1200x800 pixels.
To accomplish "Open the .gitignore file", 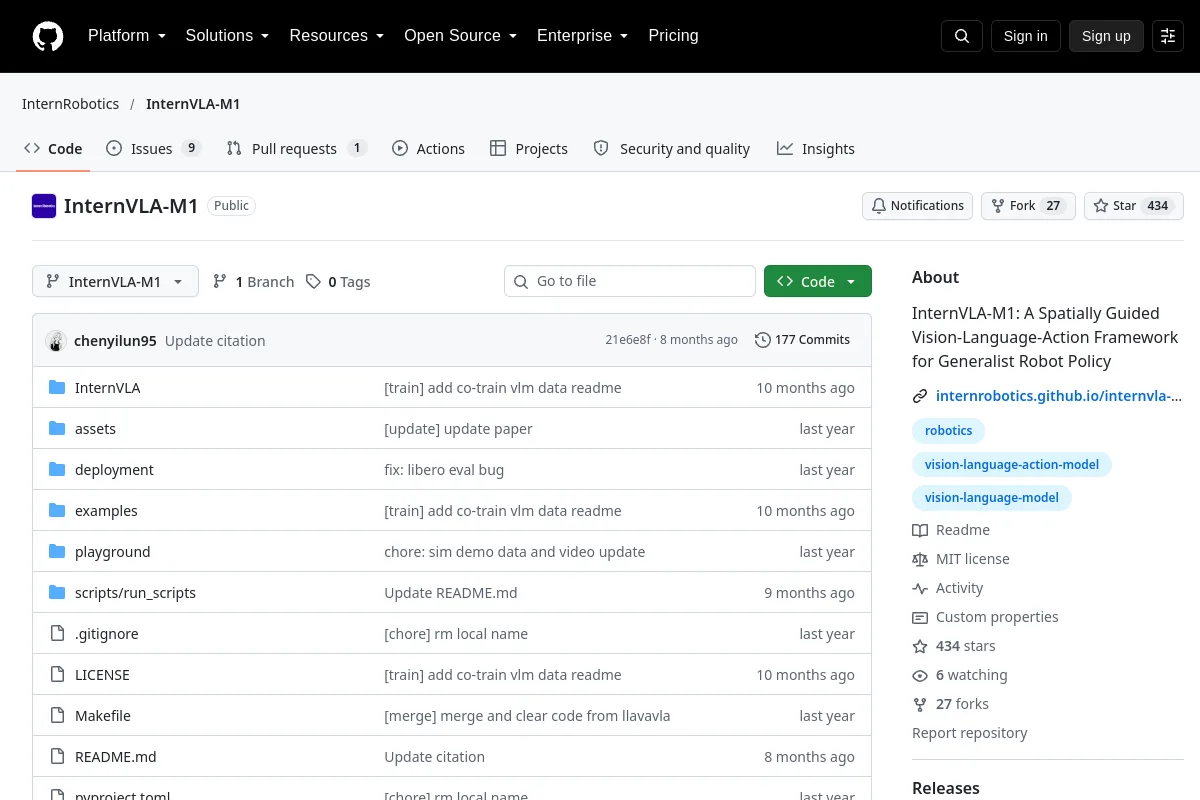I will (x=106, y=634).
